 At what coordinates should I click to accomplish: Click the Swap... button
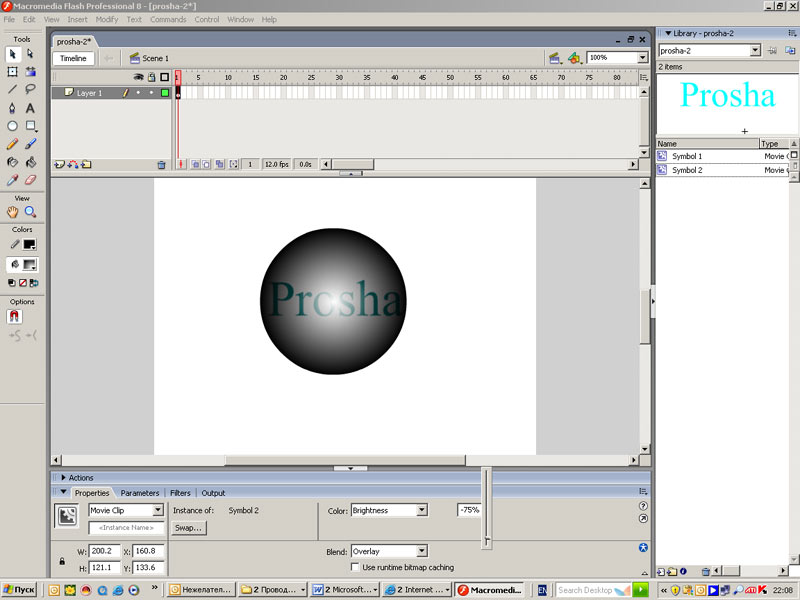[188, 527]
